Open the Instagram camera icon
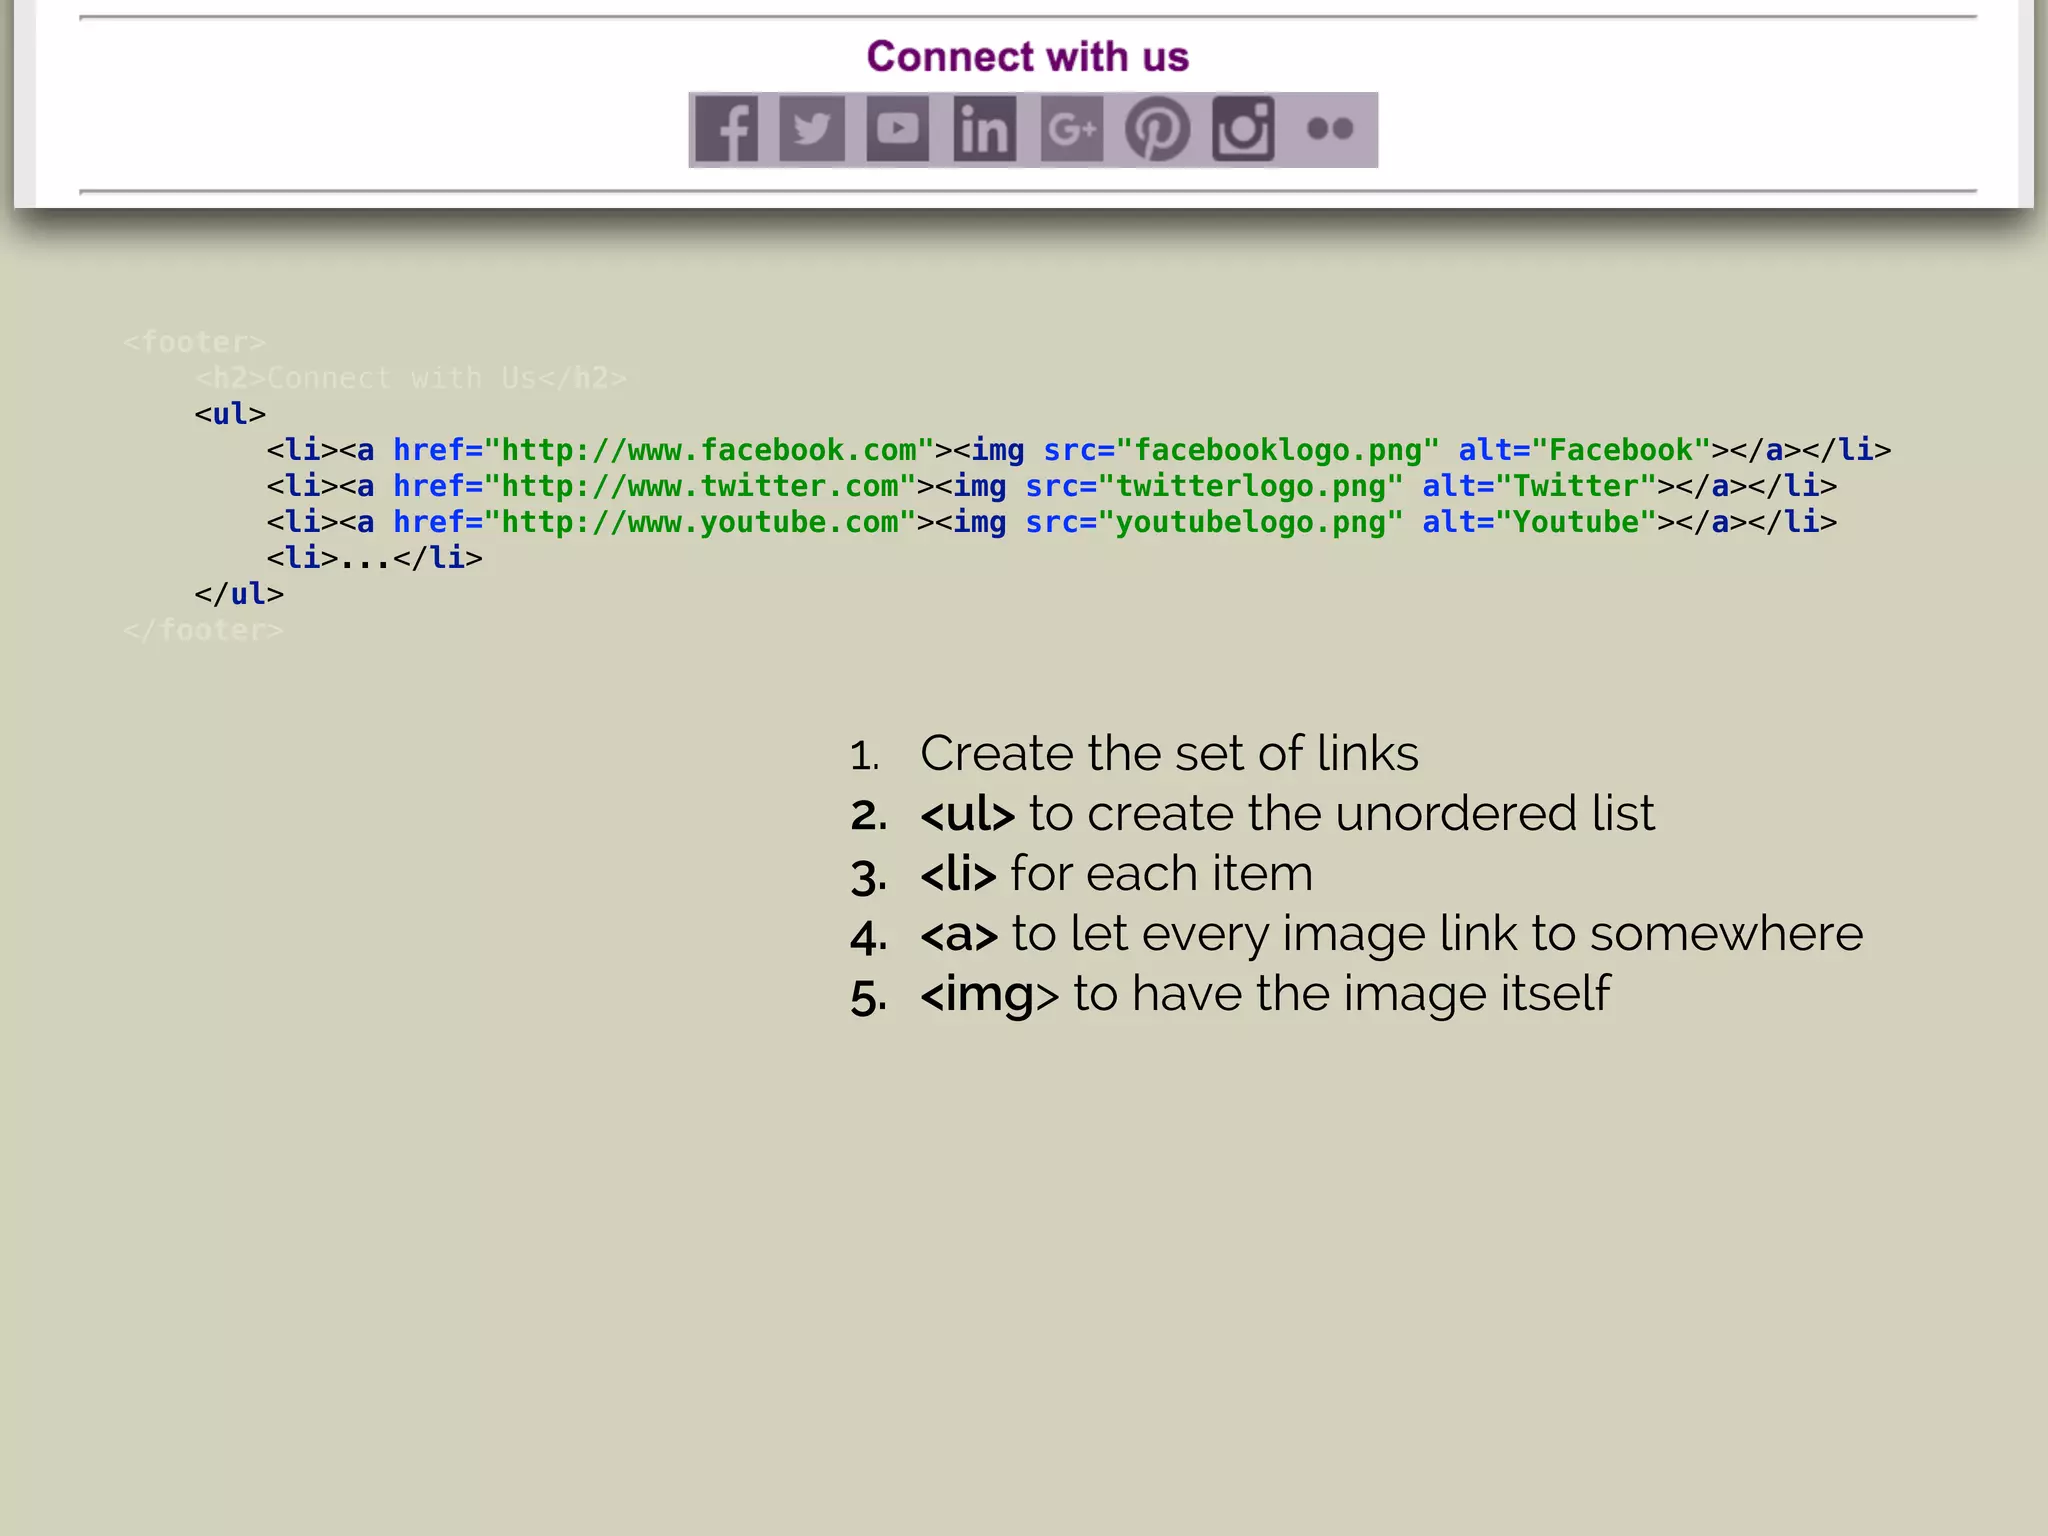 click(x=1243, y=129)
